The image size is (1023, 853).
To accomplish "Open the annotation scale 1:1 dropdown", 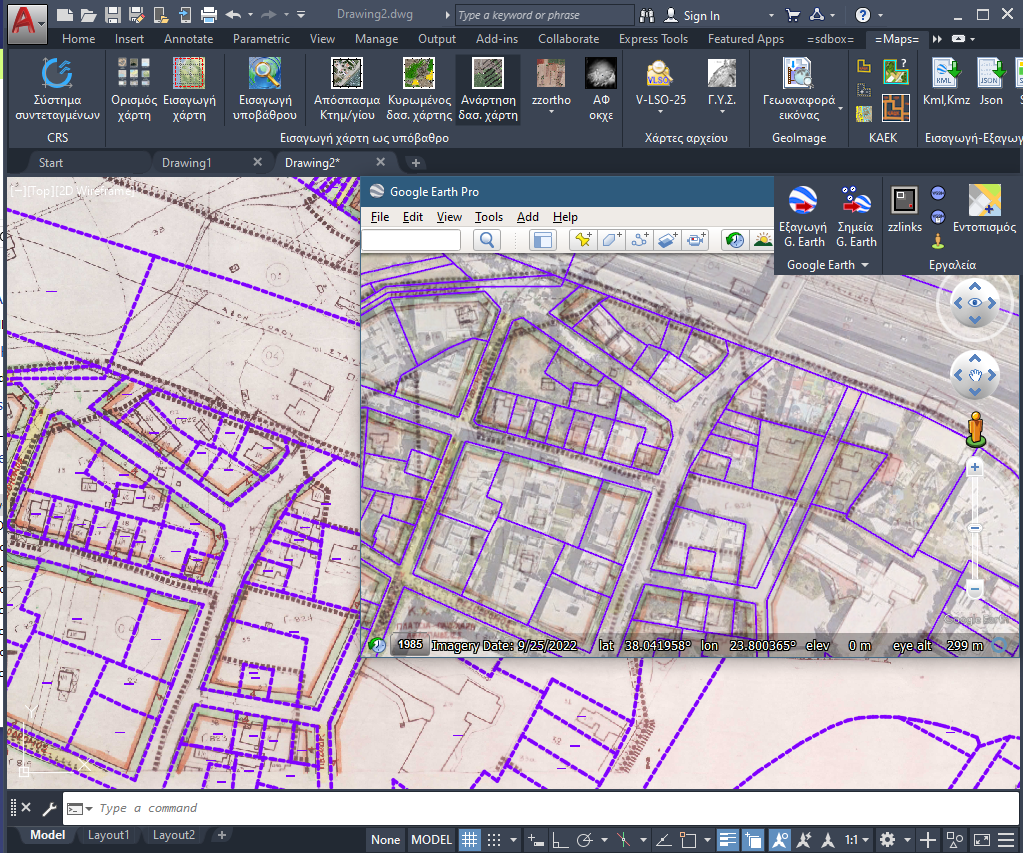I will pyautogui.click(x=857, y=840).
